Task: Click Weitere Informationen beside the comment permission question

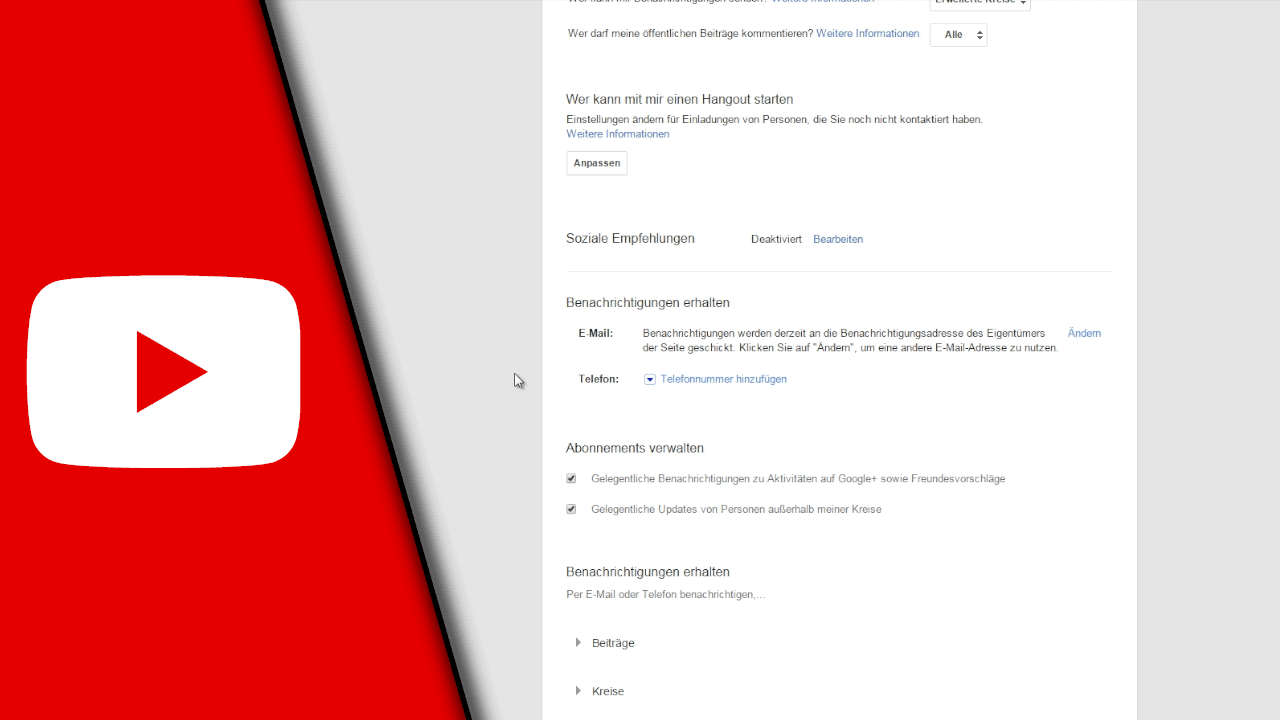Action: click(x=866, y=33)
